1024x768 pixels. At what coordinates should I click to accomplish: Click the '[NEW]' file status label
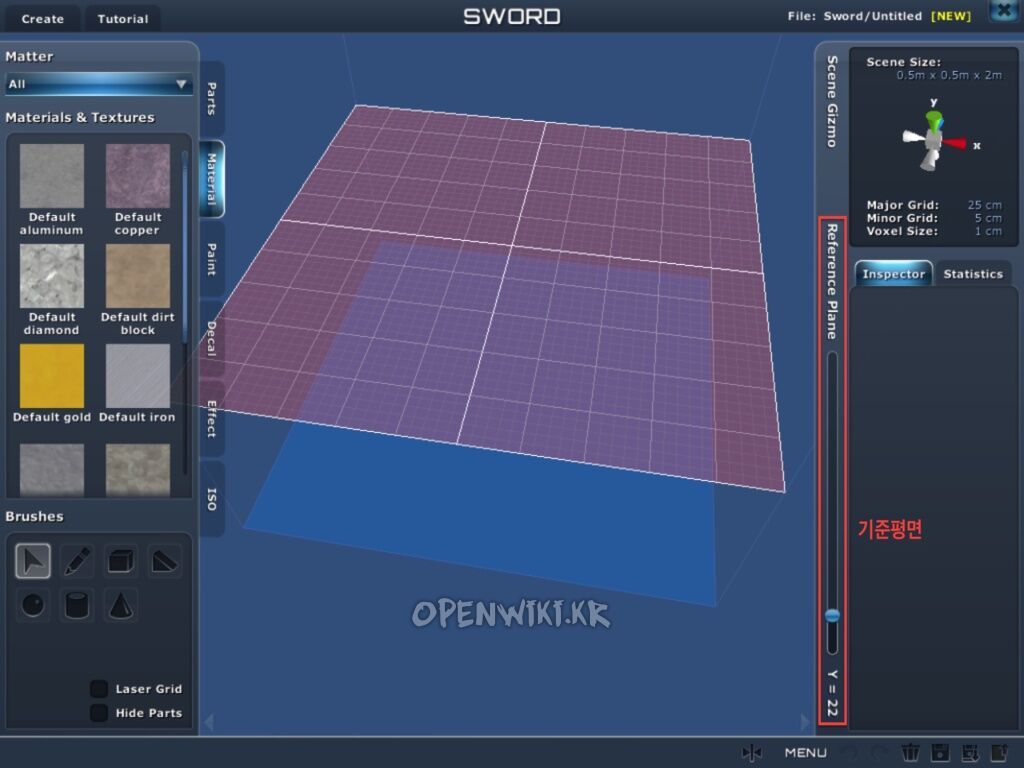[951, 16]
